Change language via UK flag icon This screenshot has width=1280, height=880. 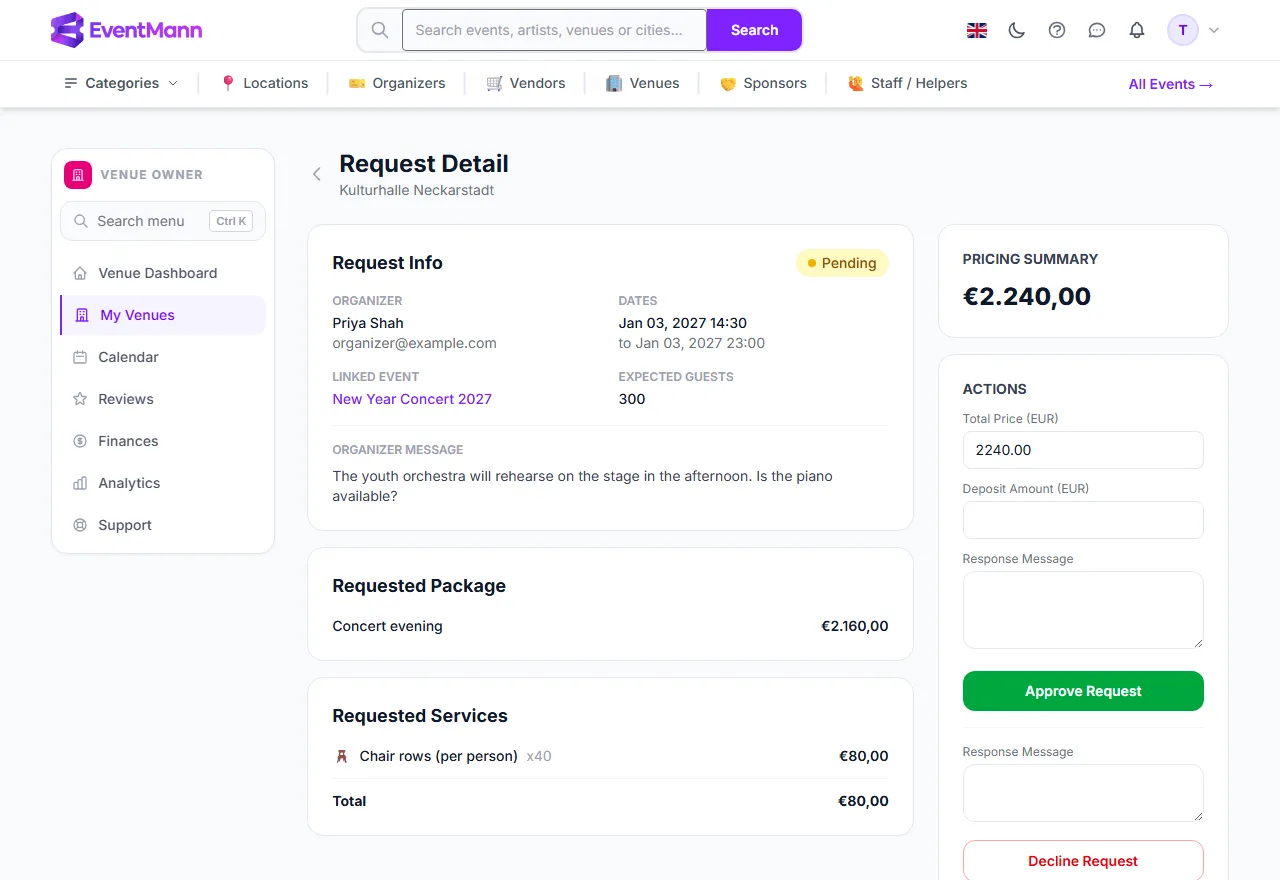coord(977,30)
